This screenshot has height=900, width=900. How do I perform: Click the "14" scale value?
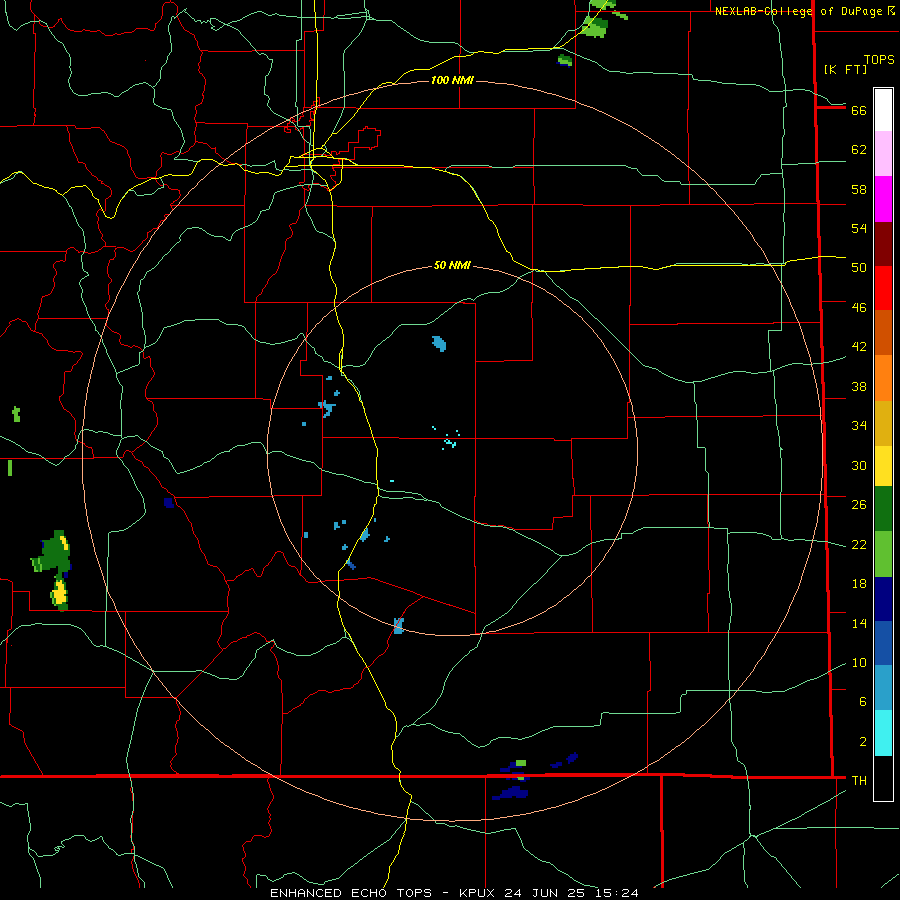click(859, 623)
